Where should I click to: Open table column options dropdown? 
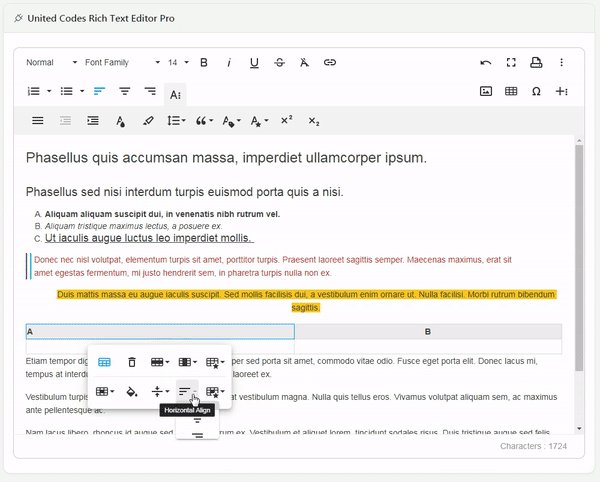coord(188,362)
